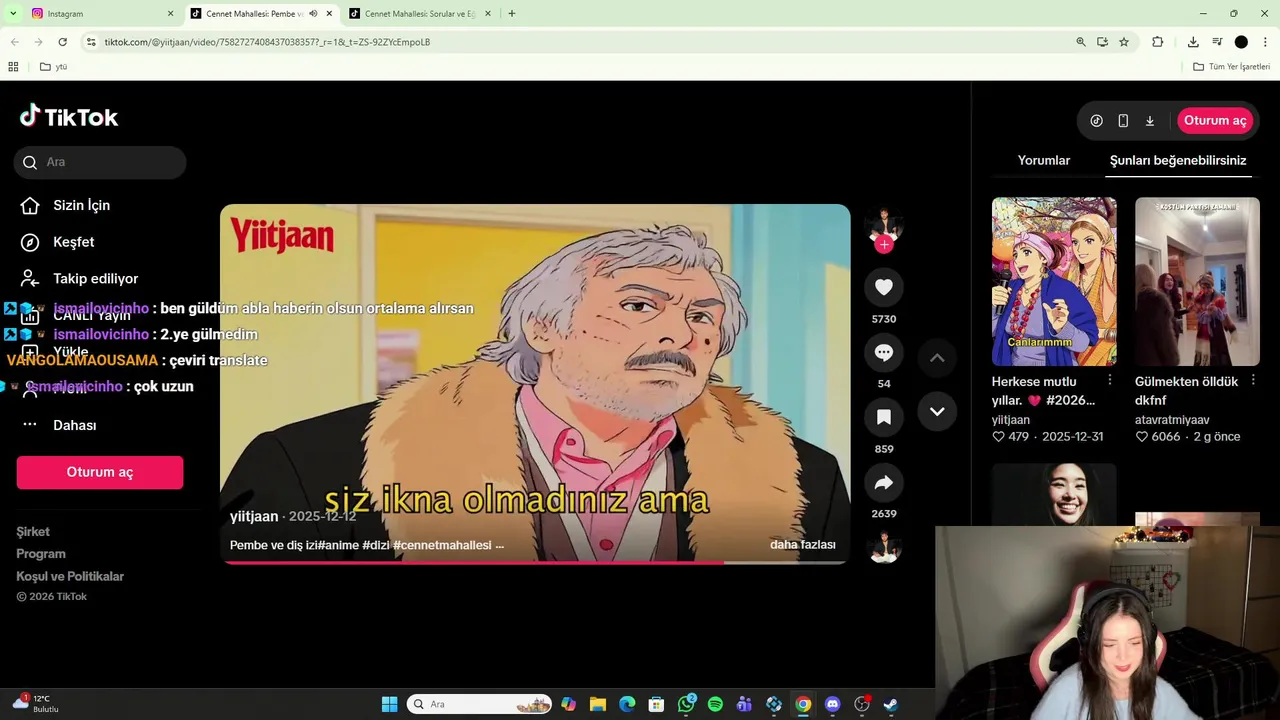The height and width of the screenshot is (720, 1280).
Task: Open the spinning sound disc below share
Action: point(884,546)
